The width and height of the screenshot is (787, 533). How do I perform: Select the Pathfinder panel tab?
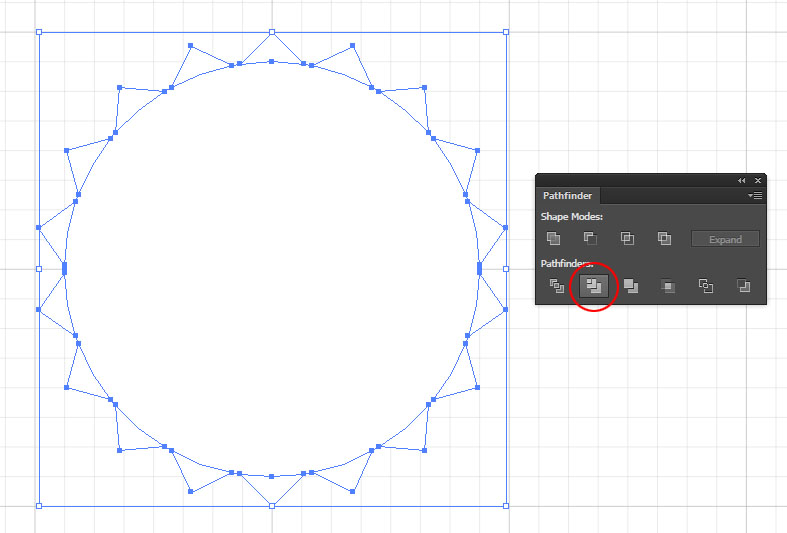click(567, 196)
